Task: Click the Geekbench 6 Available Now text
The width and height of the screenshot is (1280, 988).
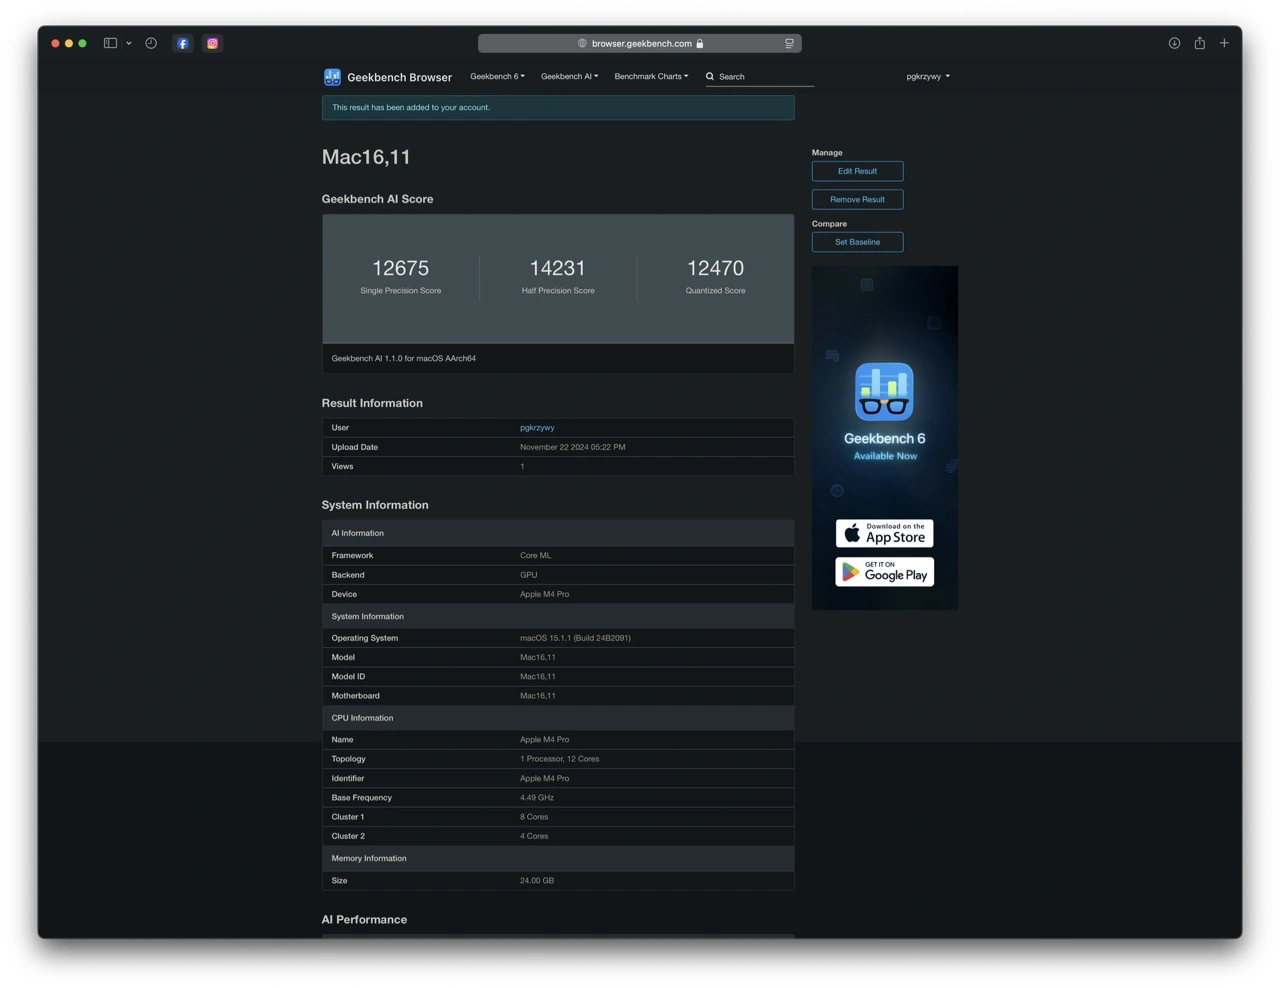Action: pos(884,446)
